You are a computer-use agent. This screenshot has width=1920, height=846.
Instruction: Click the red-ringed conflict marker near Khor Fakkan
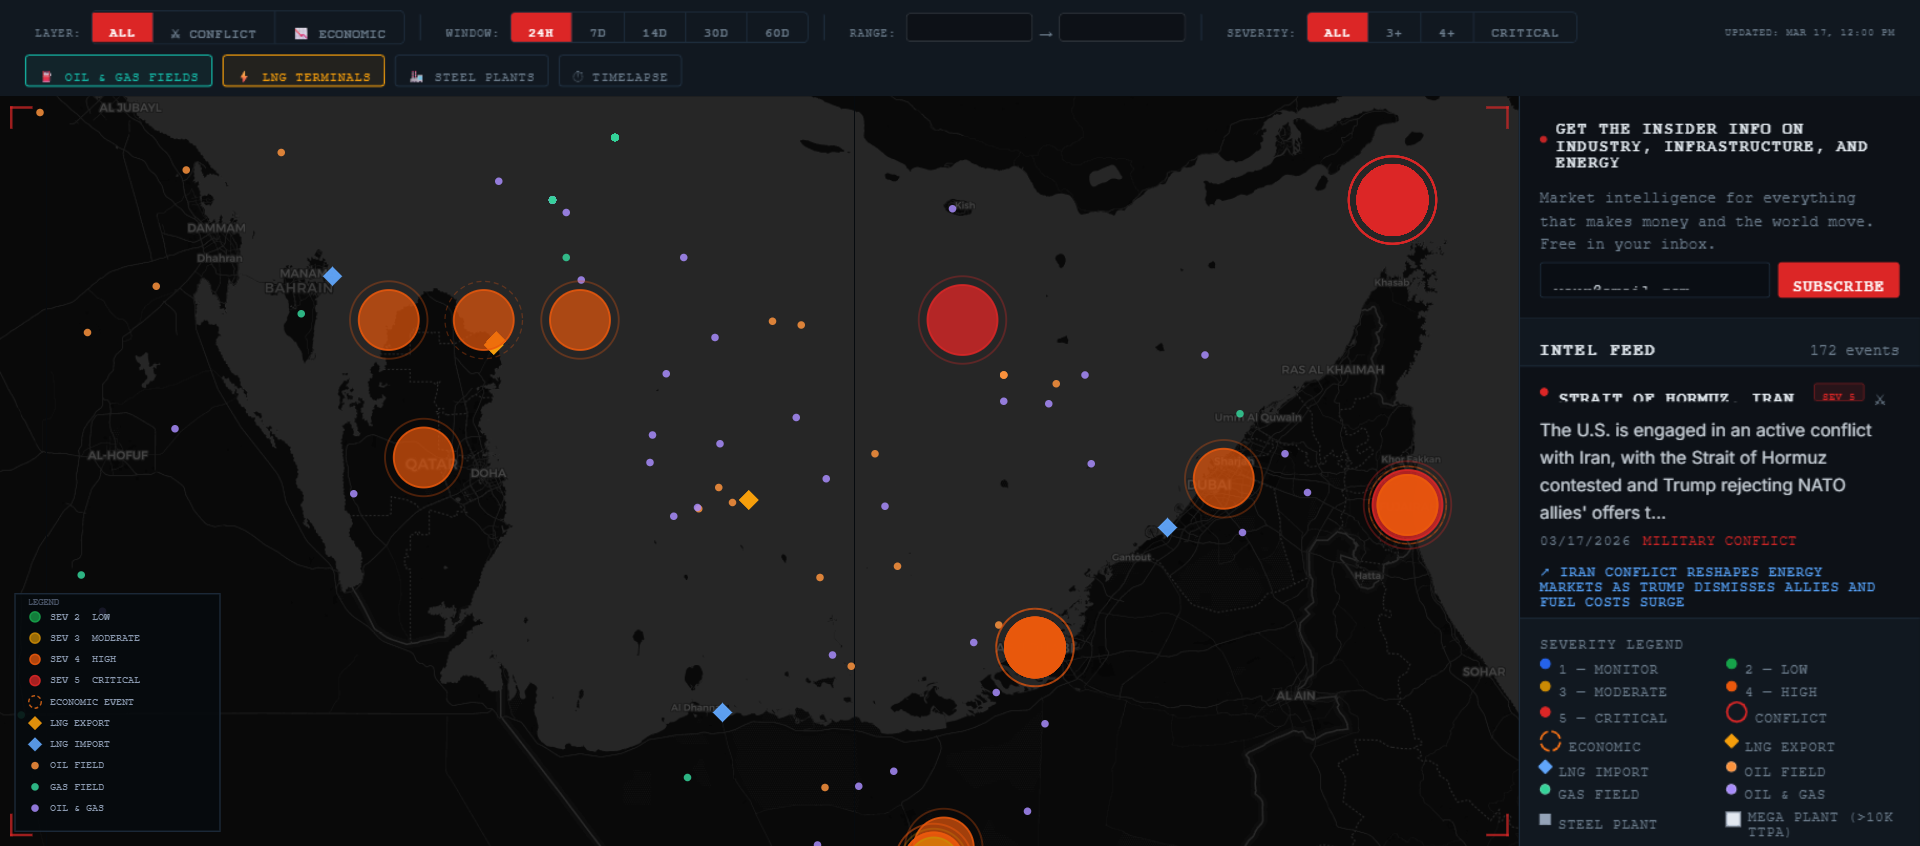coord(1406,505)
